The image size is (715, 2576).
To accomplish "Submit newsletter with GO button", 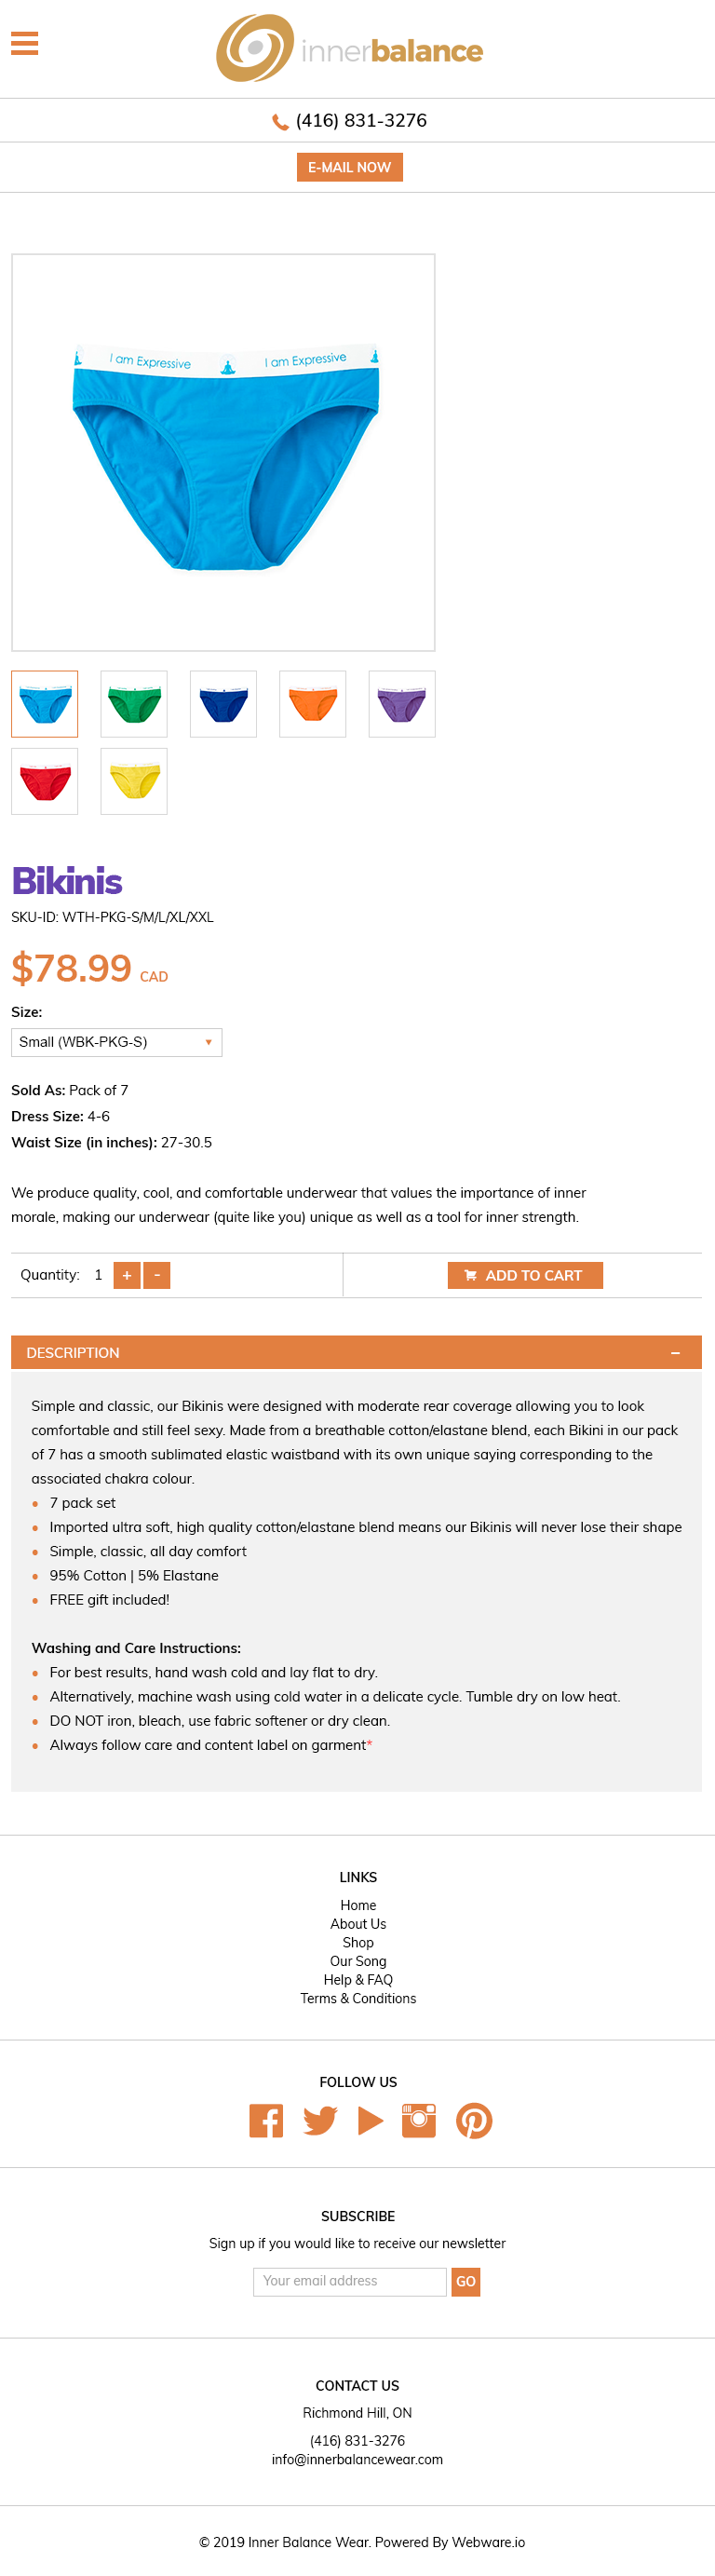I will point(466,2282).
